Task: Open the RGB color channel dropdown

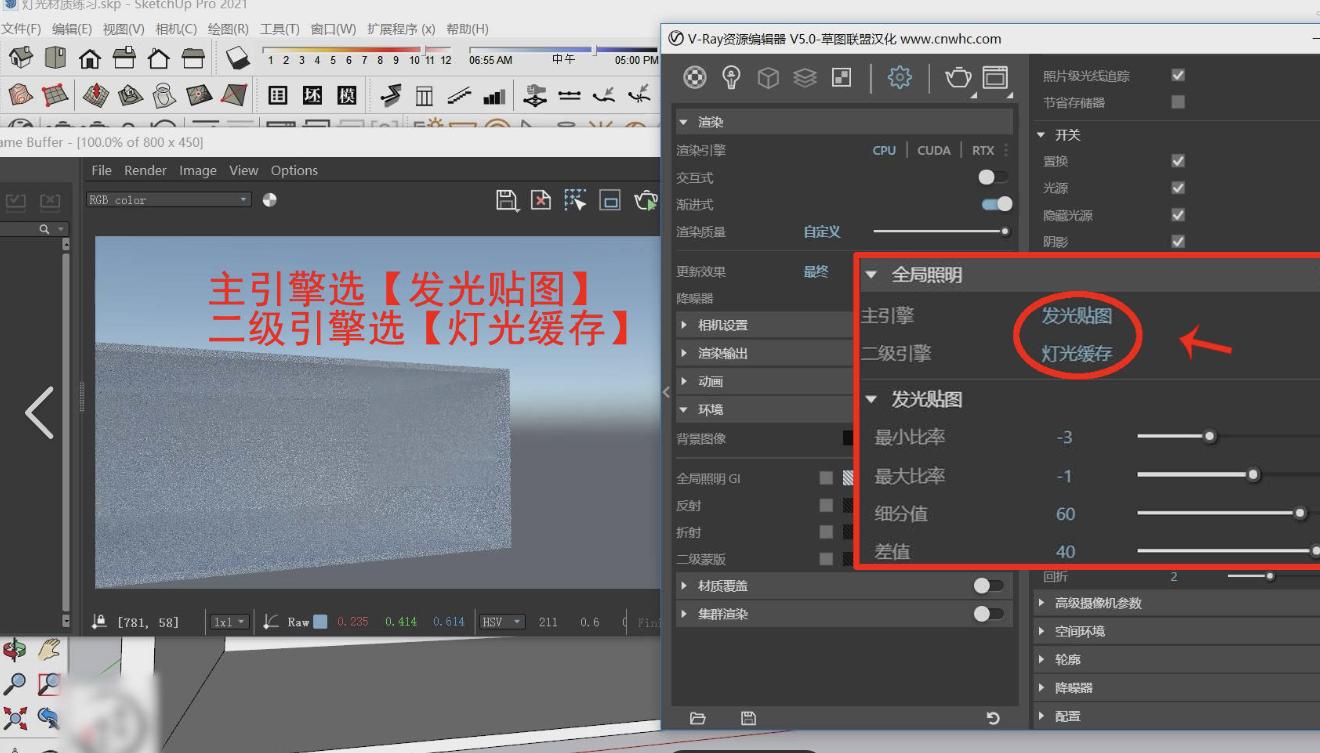Action: pos(168,200)
